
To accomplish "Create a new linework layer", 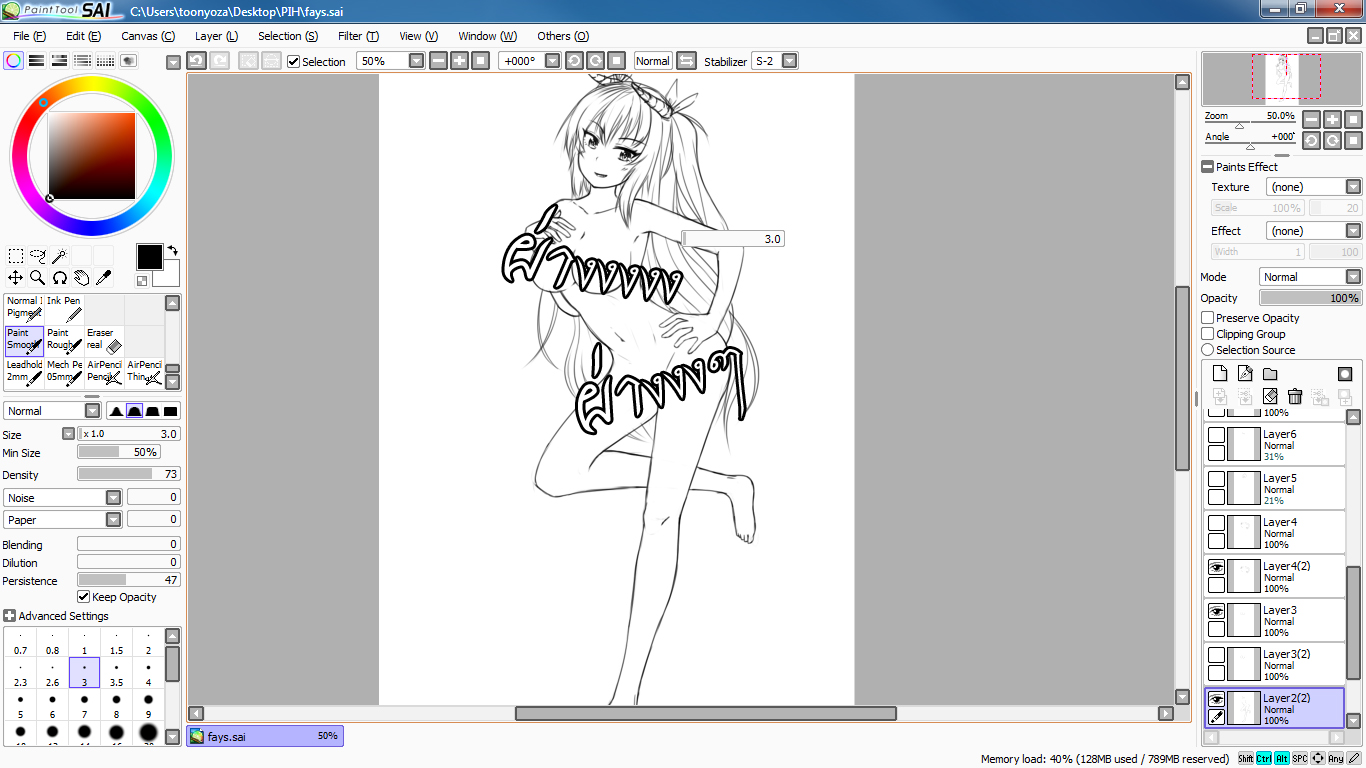I will point(1245,374).
